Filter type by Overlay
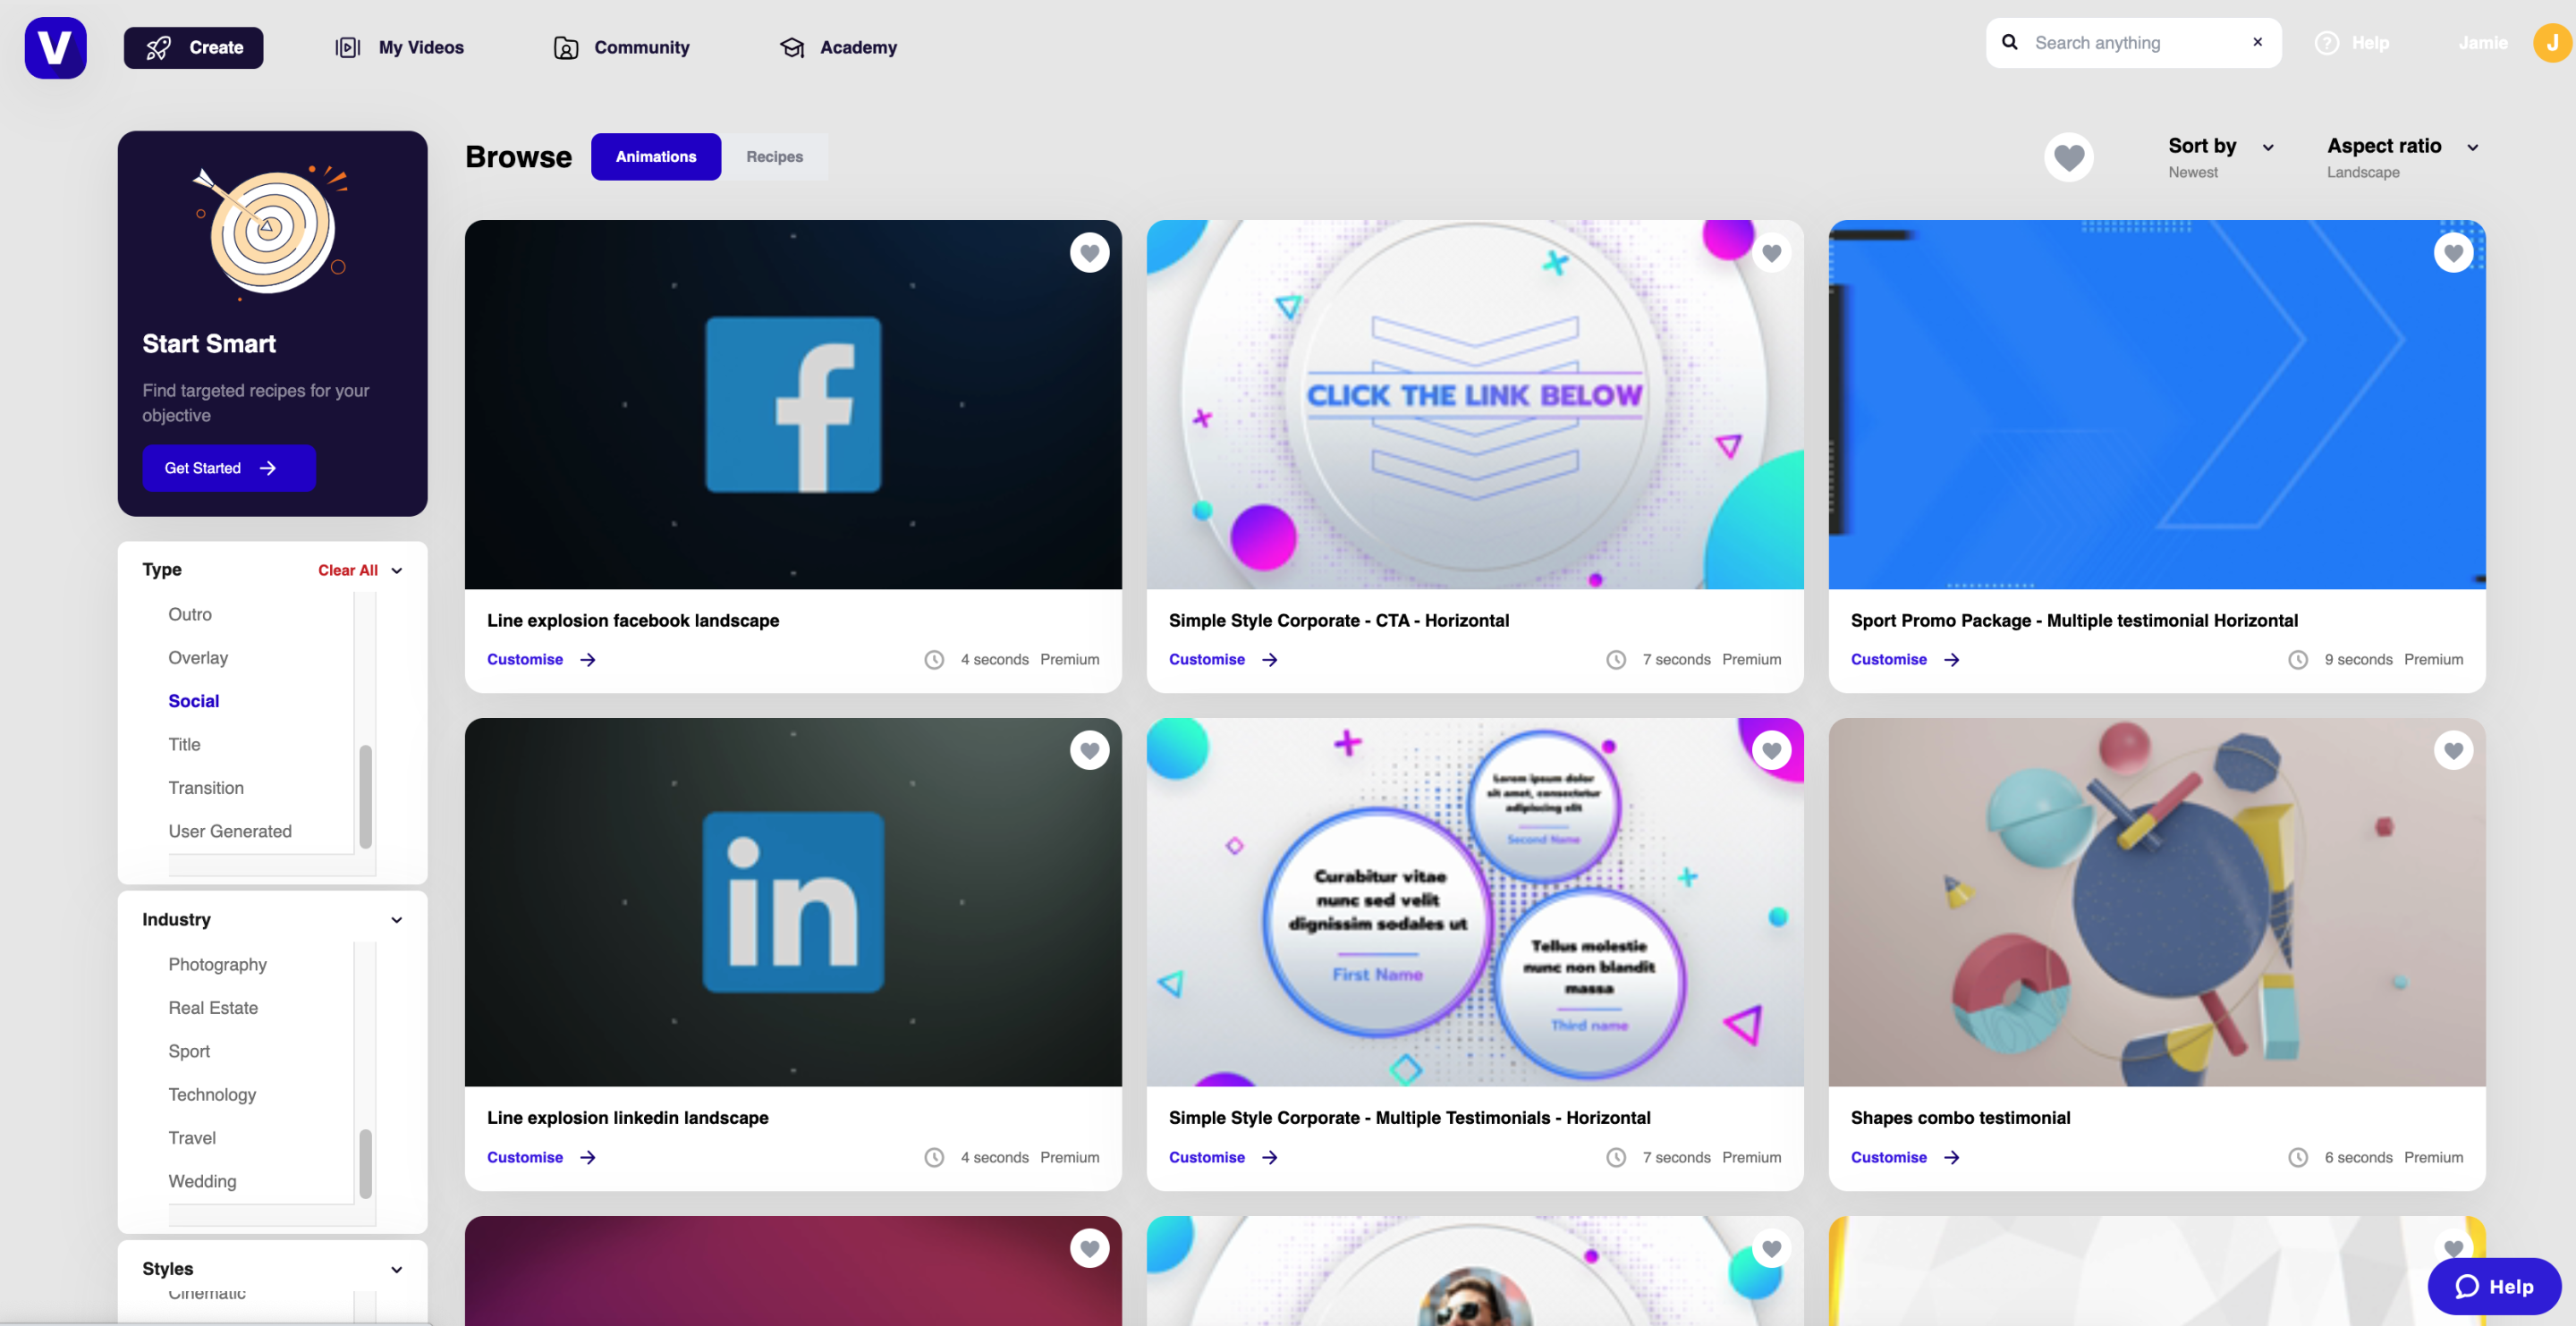 point(198,658)
